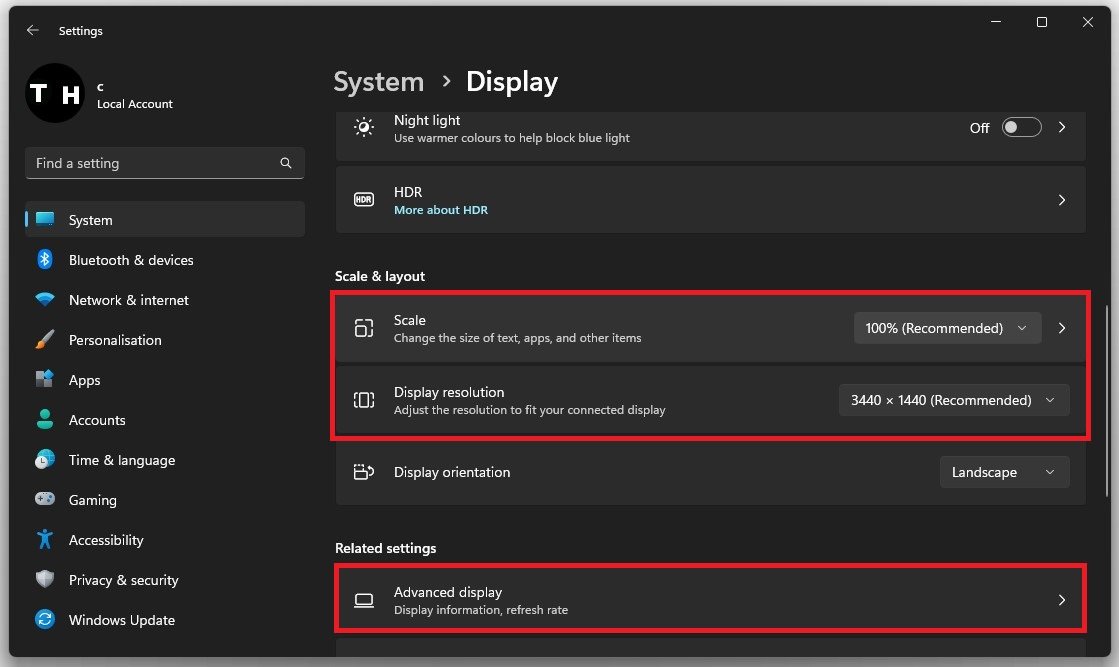Click the System breadcrumb link
Image resolution: width=1119 pixels, height=667 pixels.
click(378, 82)
